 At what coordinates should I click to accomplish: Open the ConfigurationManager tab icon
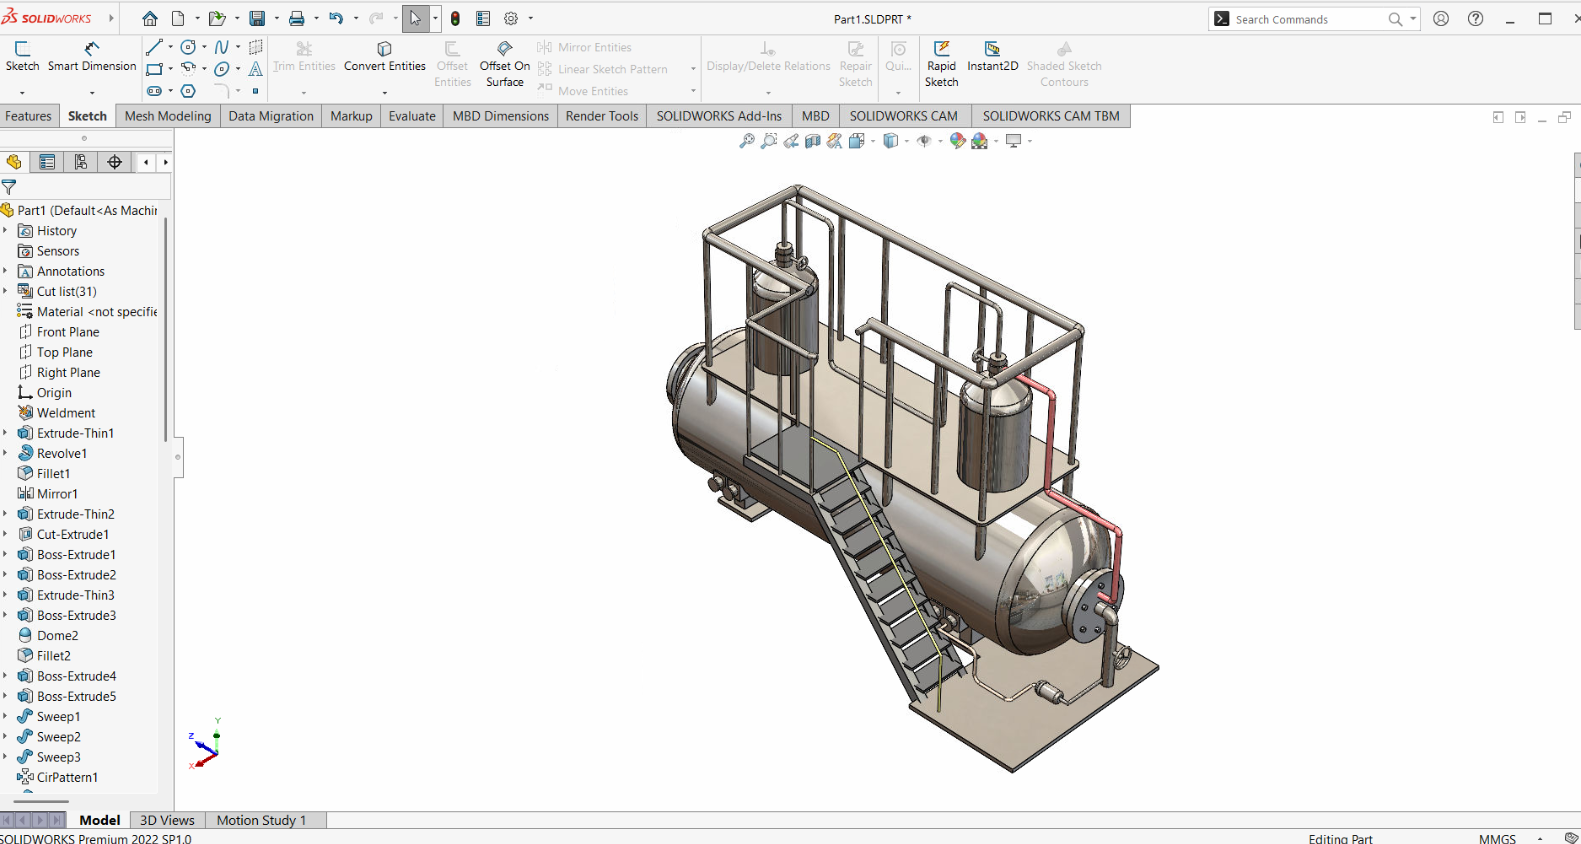[x=81, y=162]
